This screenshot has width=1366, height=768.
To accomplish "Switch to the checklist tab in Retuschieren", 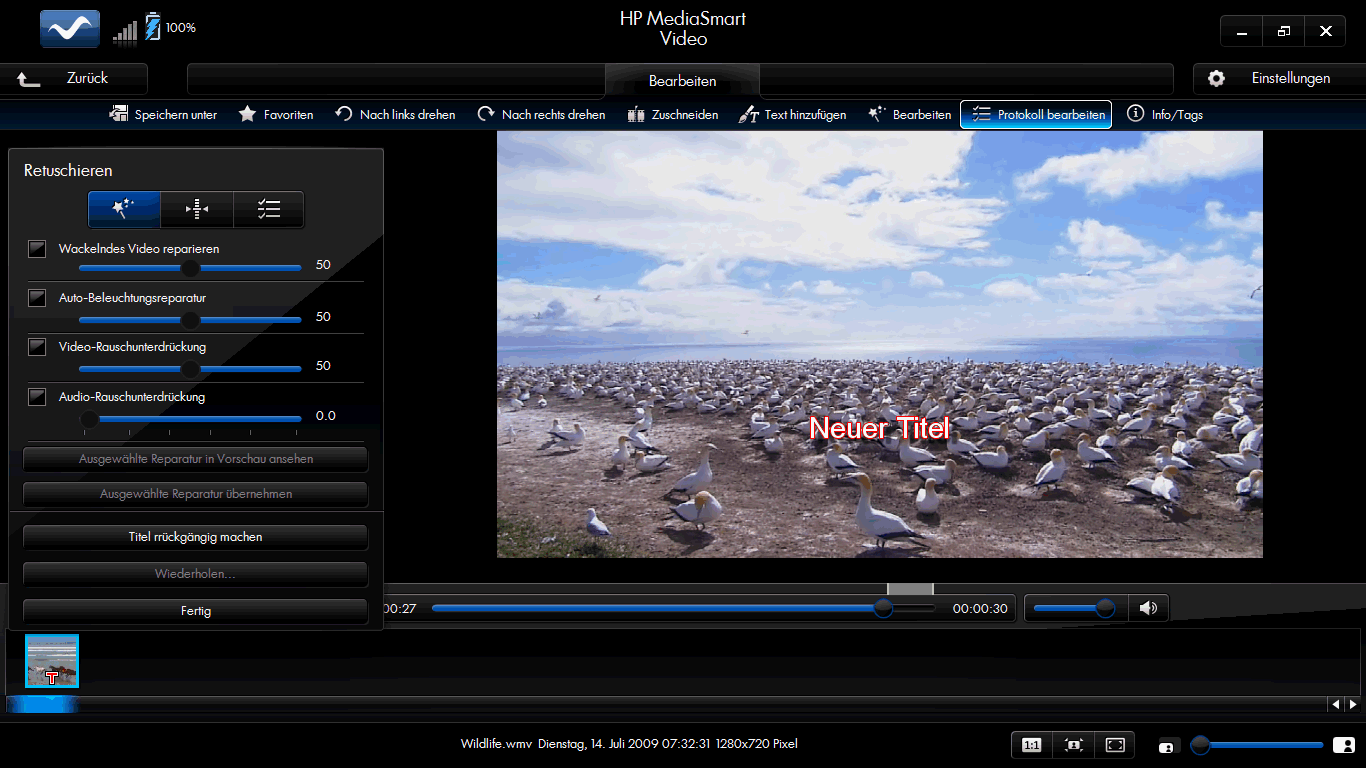I will pos(268,210).
